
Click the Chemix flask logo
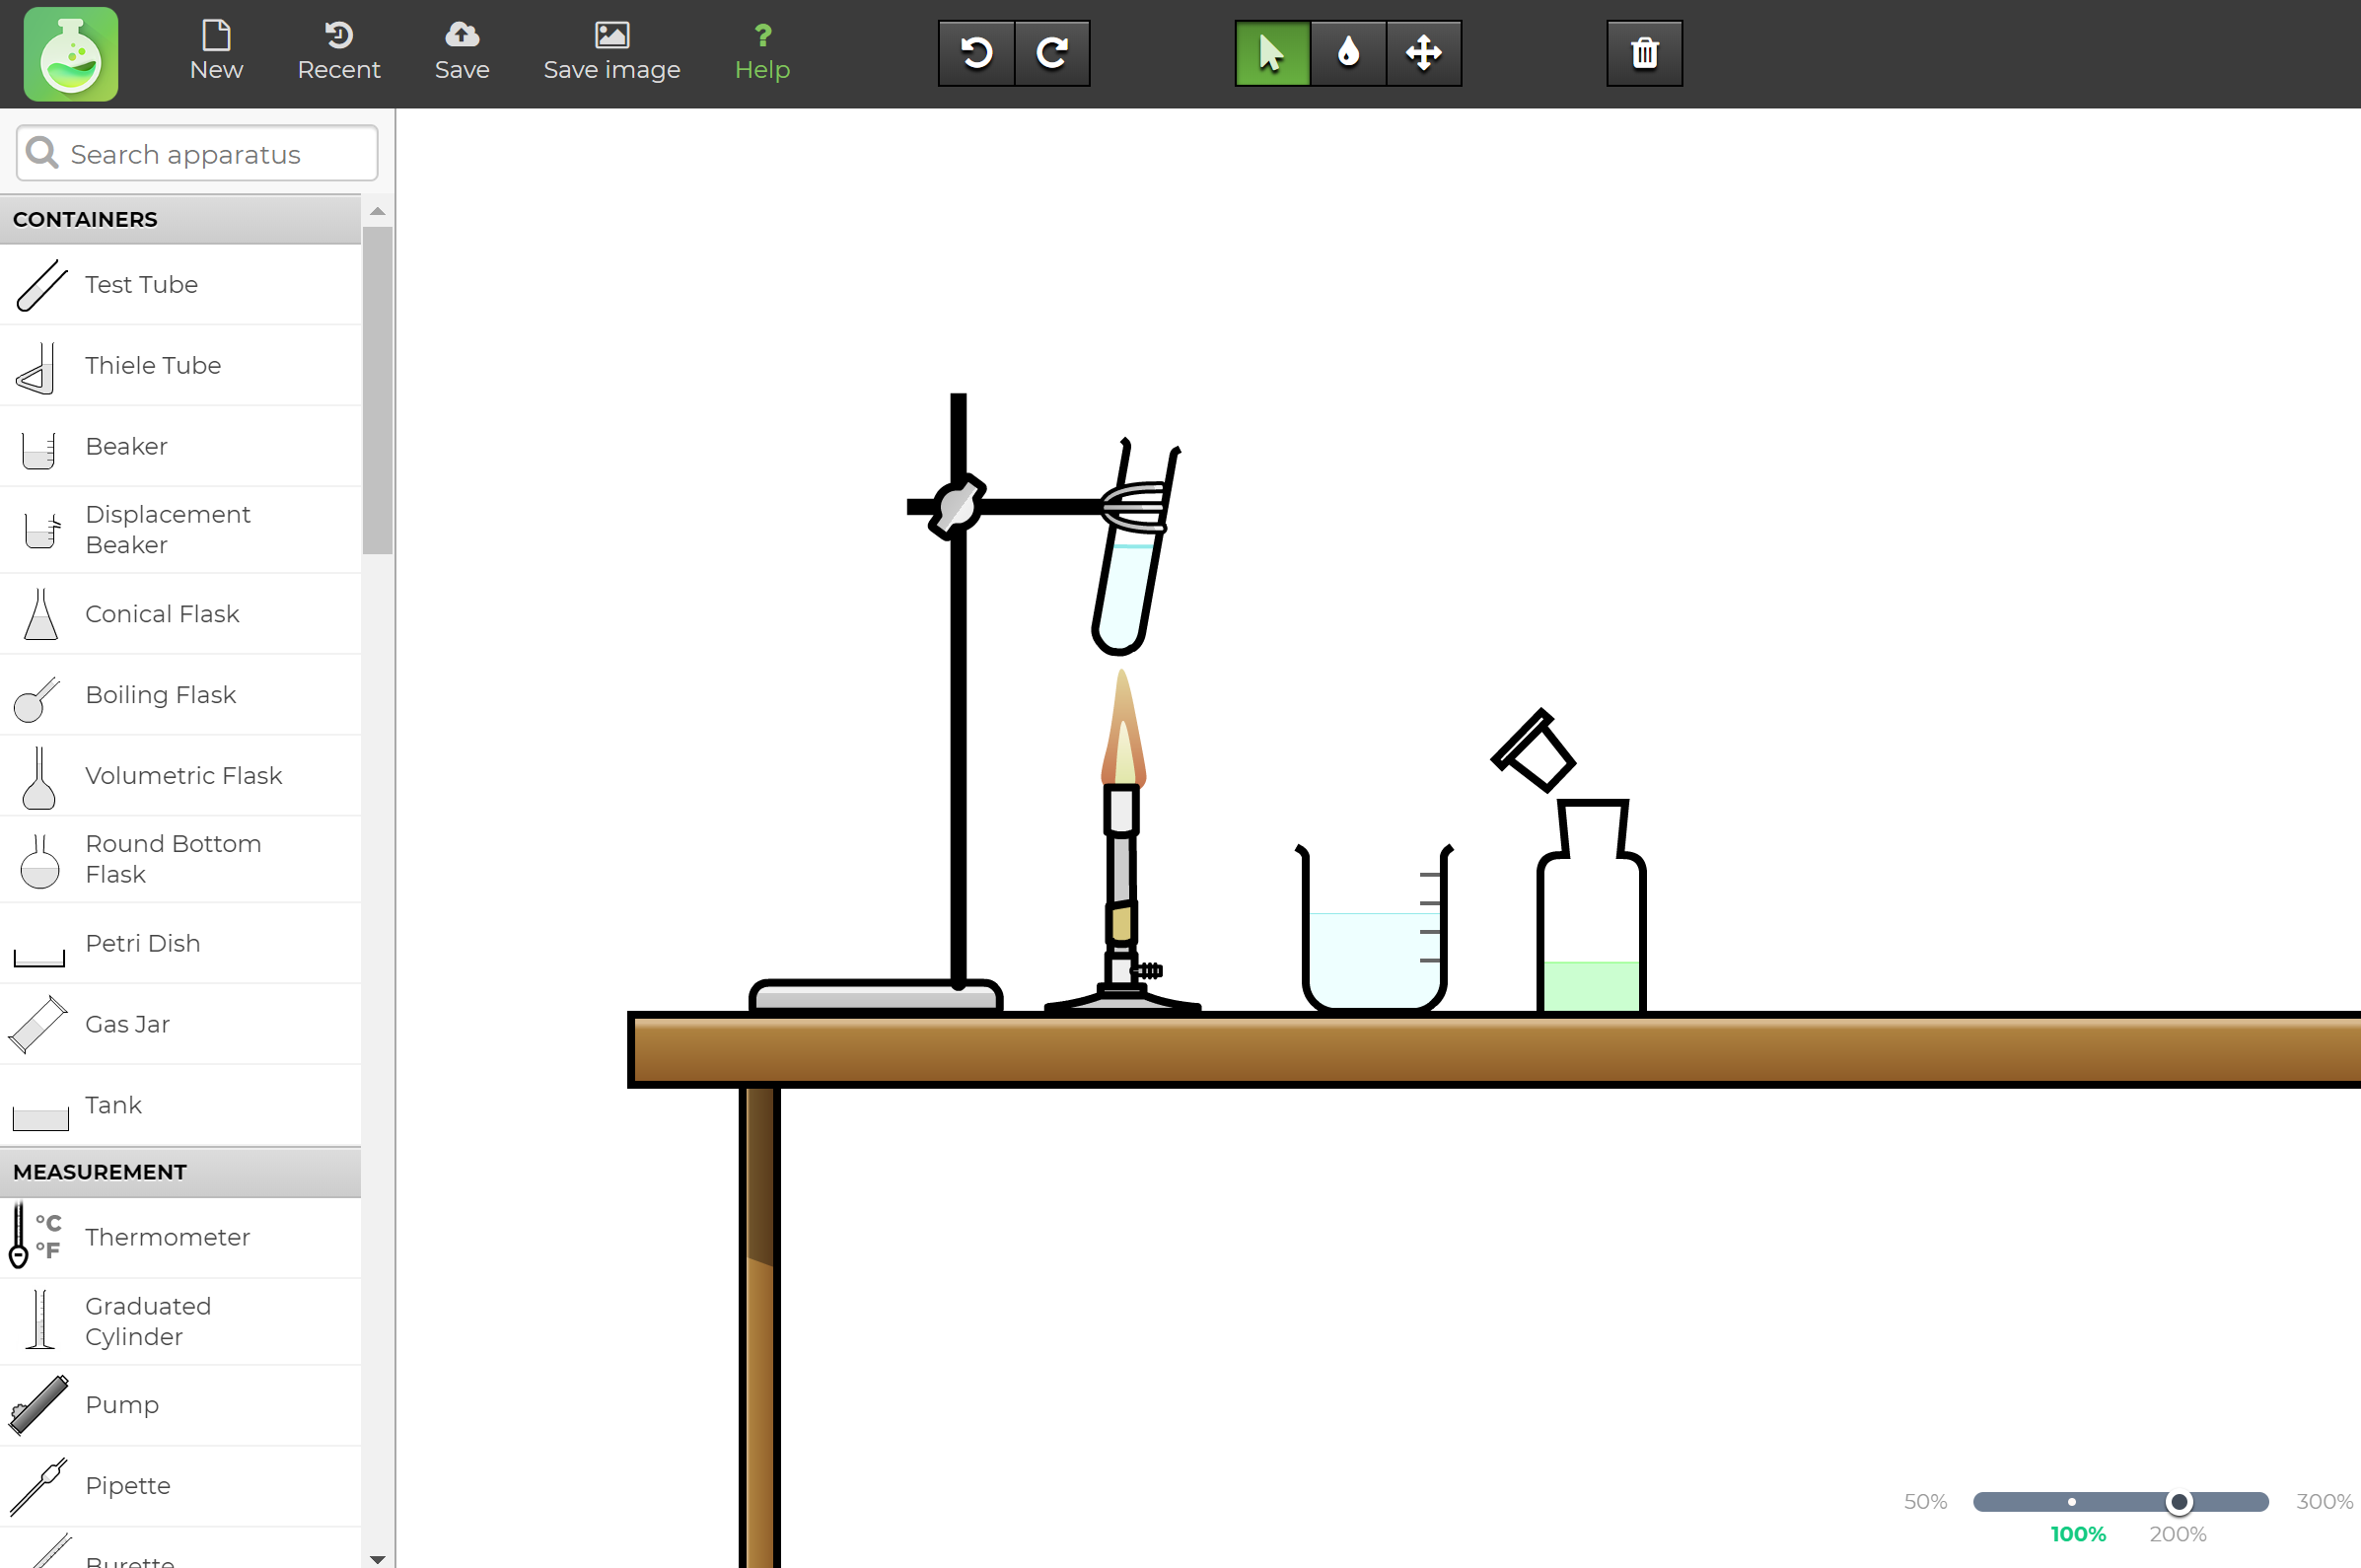pyautogui.click(x=69, y=53)
